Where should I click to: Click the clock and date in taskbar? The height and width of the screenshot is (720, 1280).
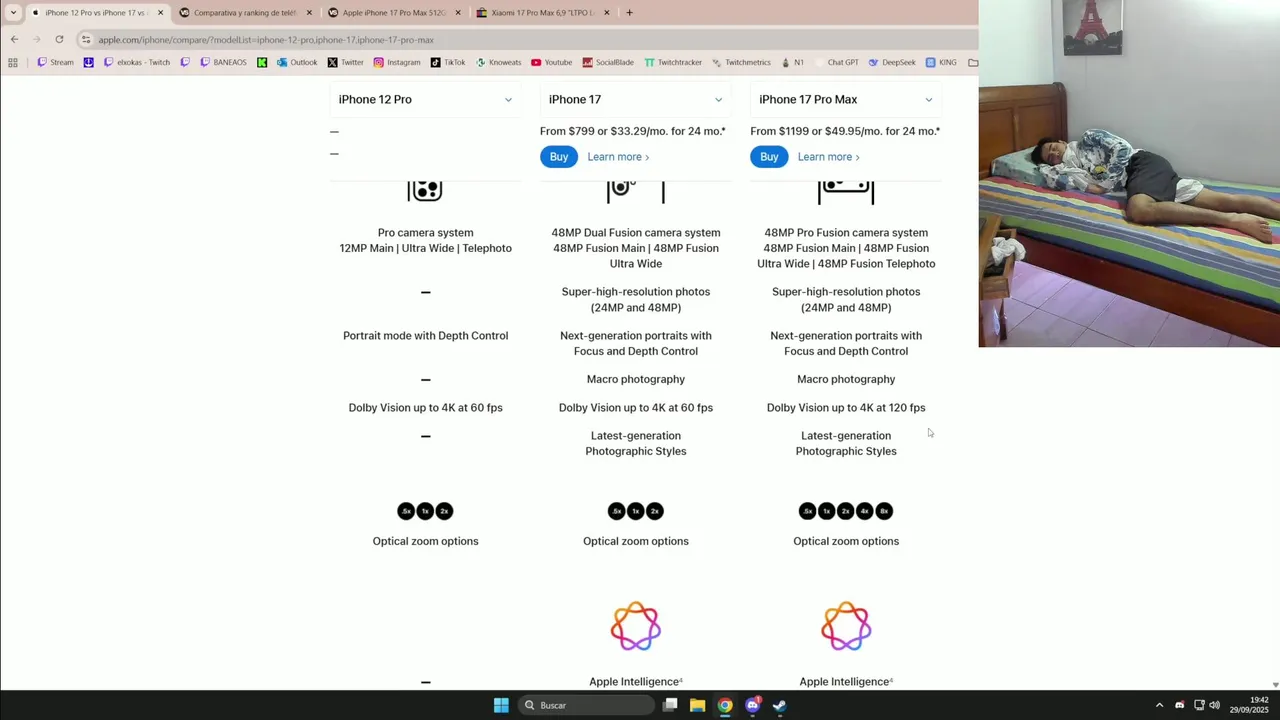(x=1249, y=705)
